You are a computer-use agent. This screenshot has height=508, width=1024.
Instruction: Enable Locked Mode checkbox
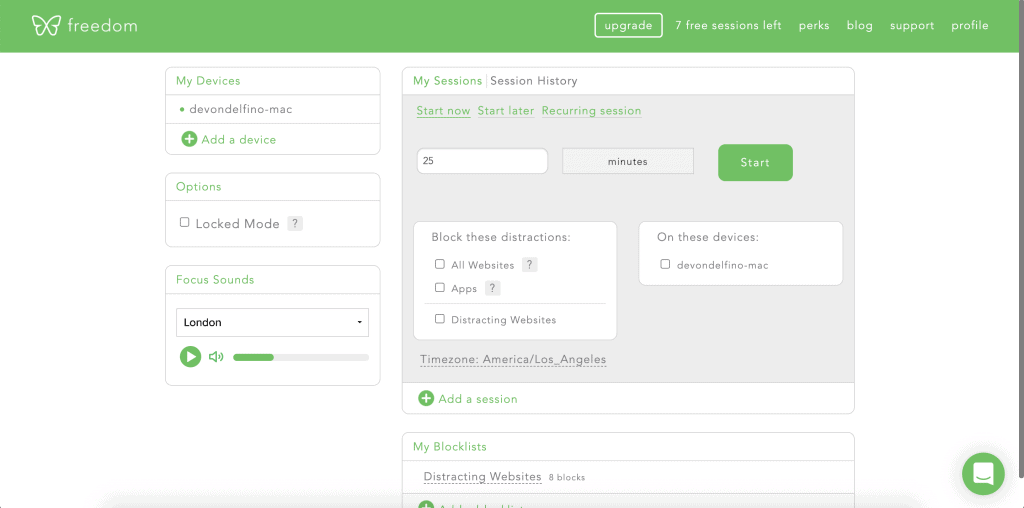(184, 223)
